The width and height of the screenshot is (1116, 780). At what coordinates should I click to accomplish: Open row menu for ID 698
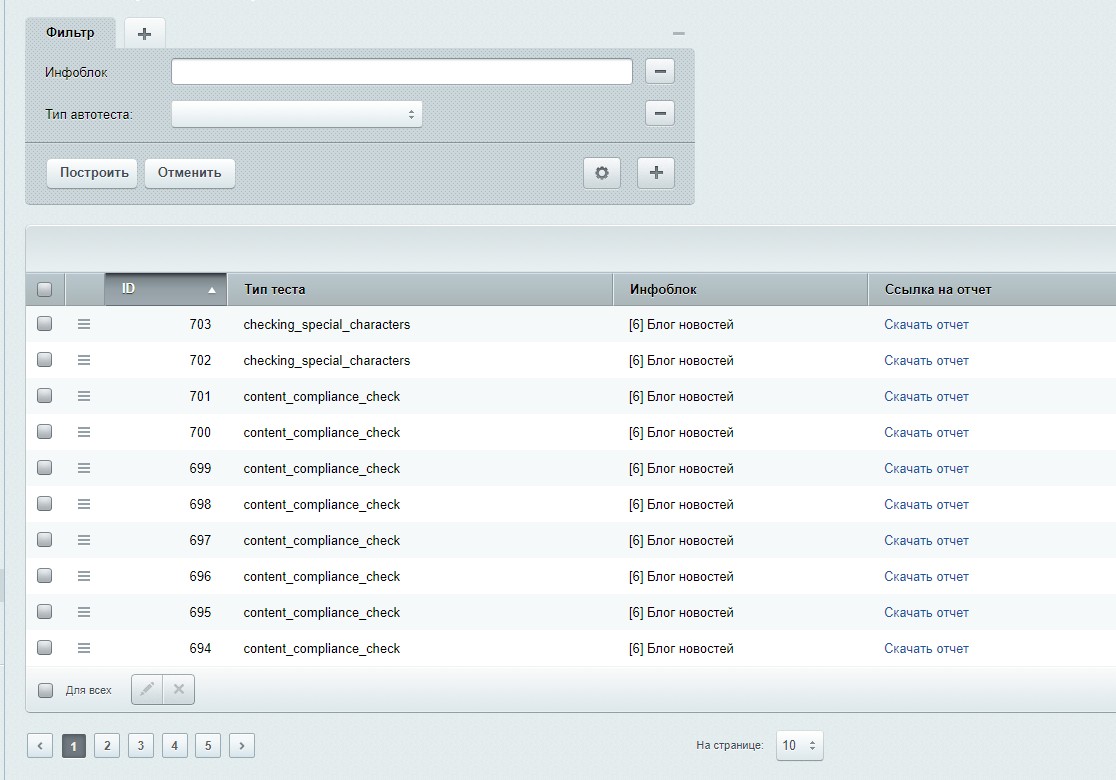pos(84,504)
